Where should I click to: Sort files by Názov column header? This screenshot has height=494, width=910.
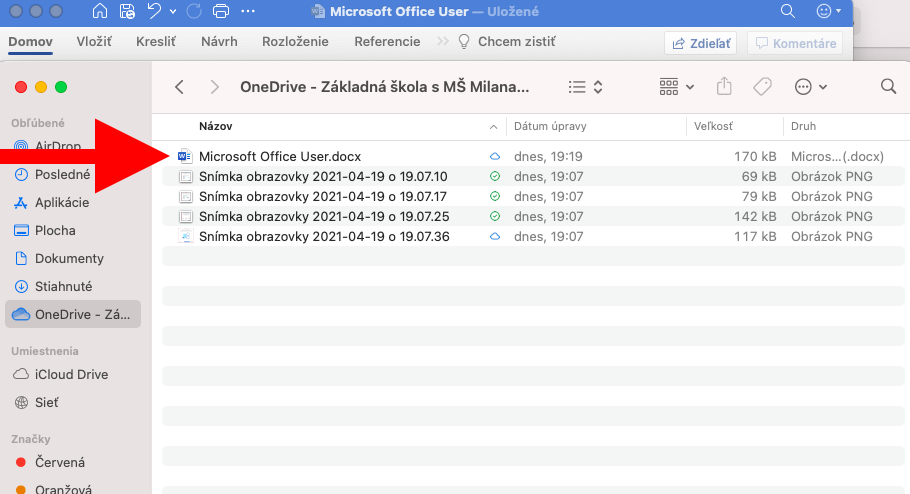[x=216, y=127]
